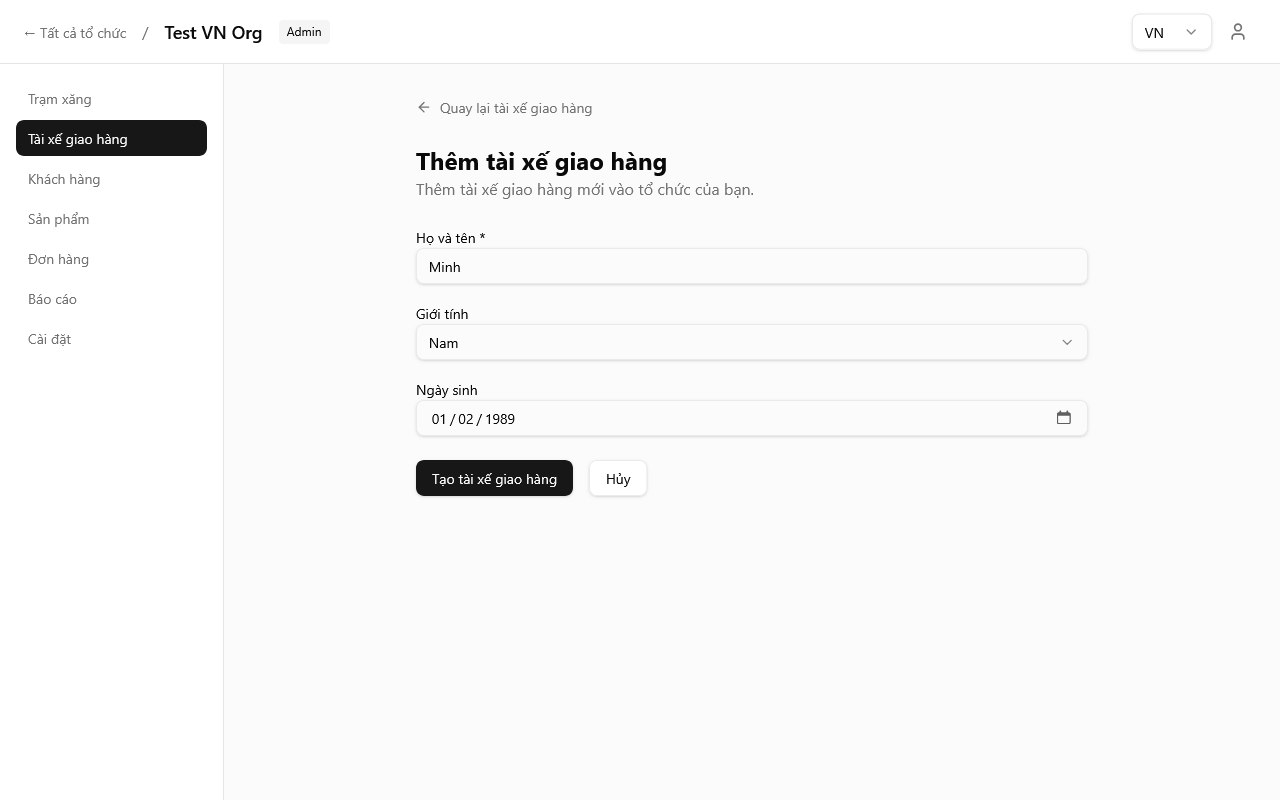The width and height of the screenshot is (1280, 800).
Task: Click back arrow beside Quay lại
Action: (424, 108)
